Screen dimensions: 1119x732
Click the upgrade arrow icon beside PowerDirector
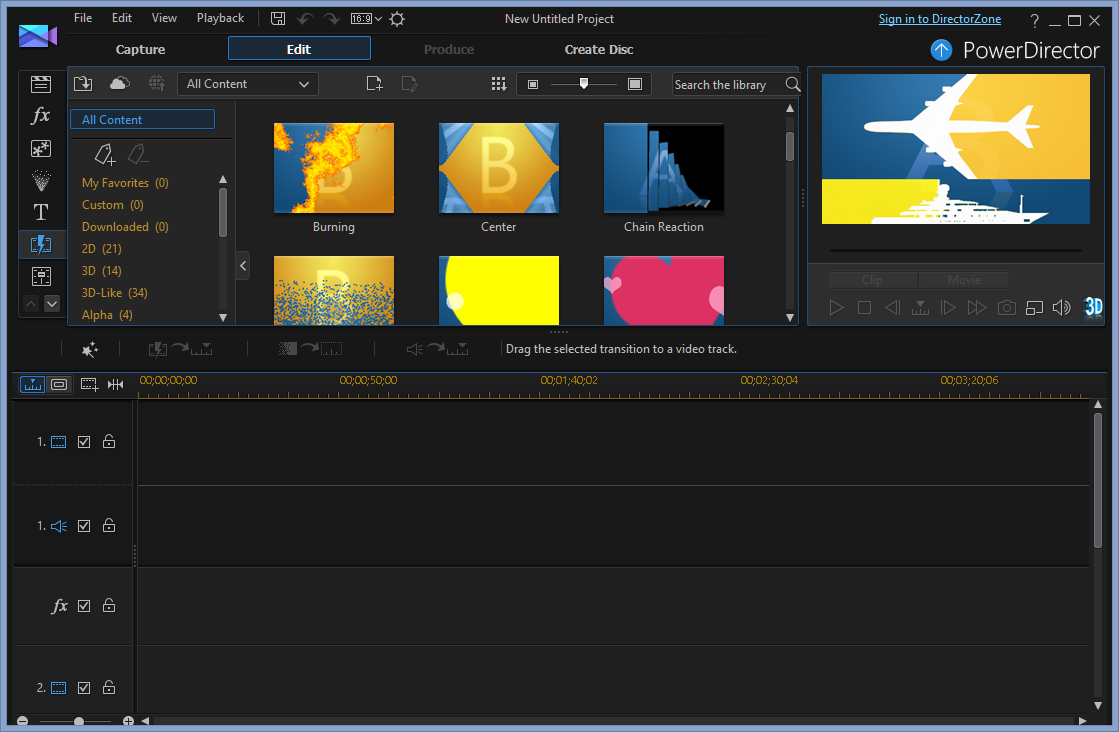coord(941,50)
